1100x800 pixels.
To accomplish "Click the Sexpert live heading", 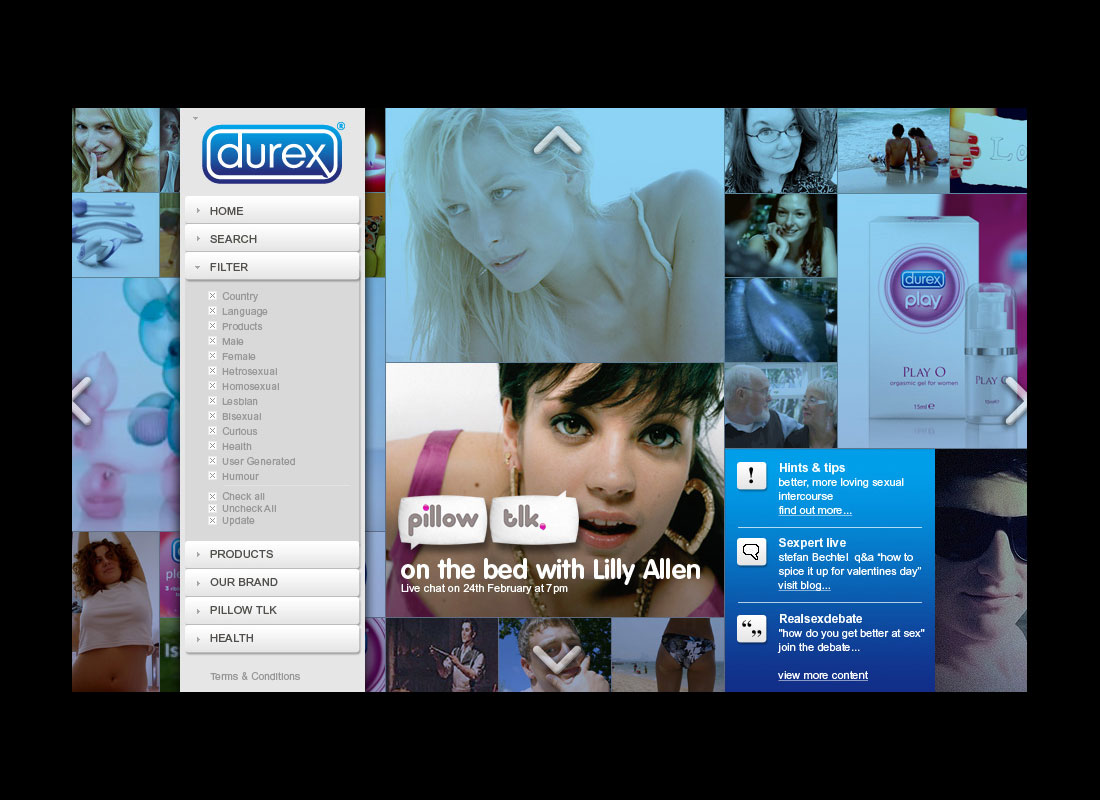I will [x=812, y=542].
